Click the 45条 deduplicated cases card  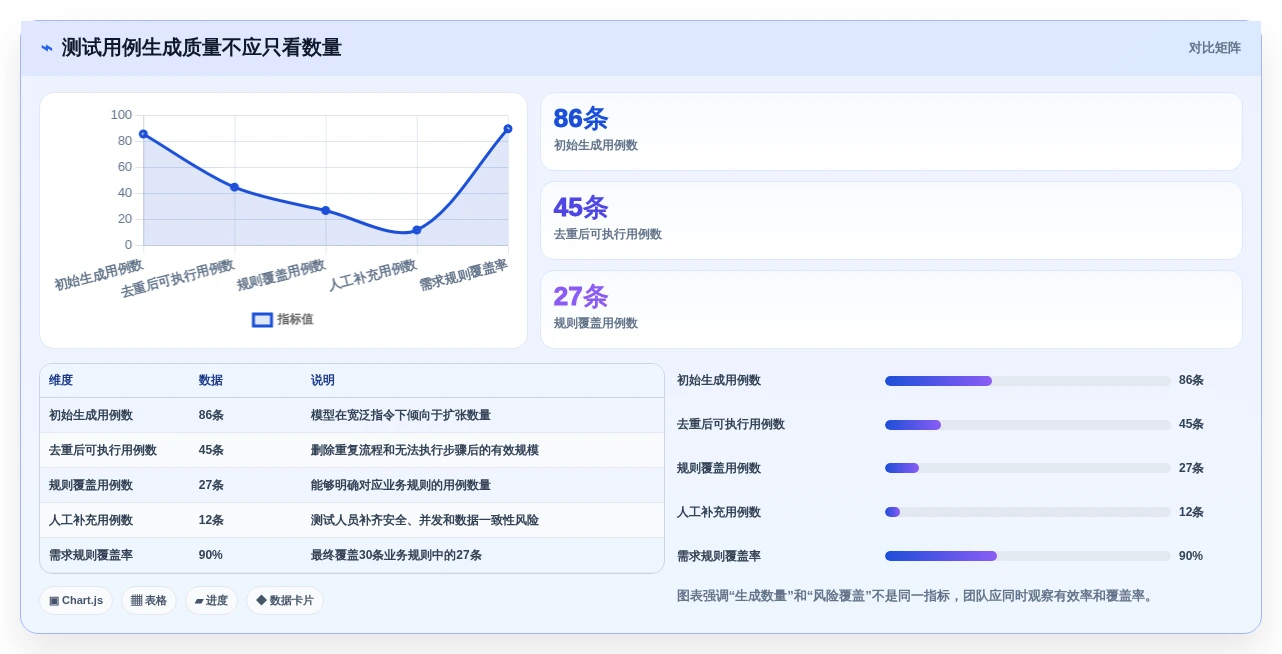891,221
